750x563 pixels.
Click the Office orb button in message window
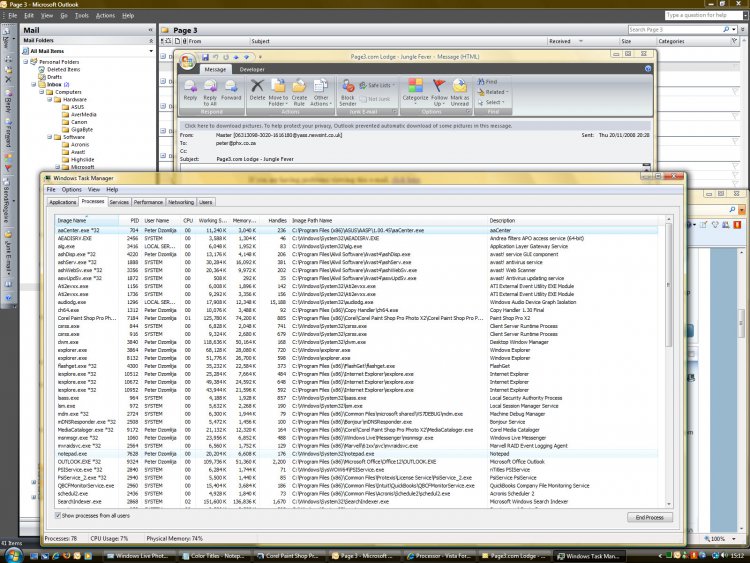point(187,61)
